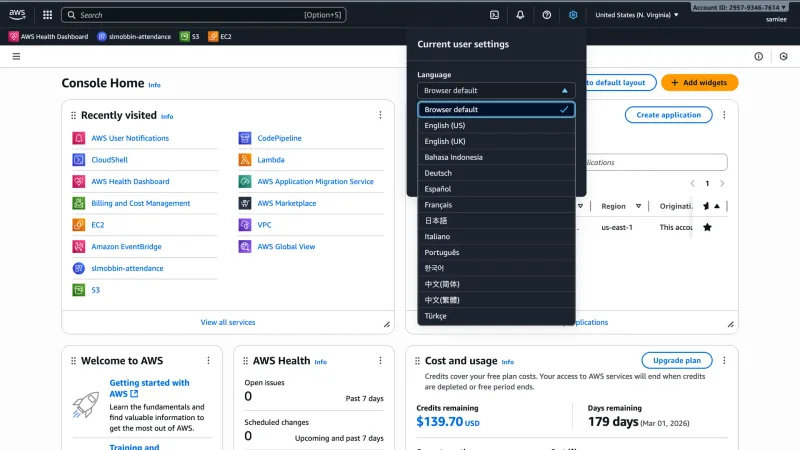Open the S3 shortcut in the favorites bar

click(x=189, y=36)
